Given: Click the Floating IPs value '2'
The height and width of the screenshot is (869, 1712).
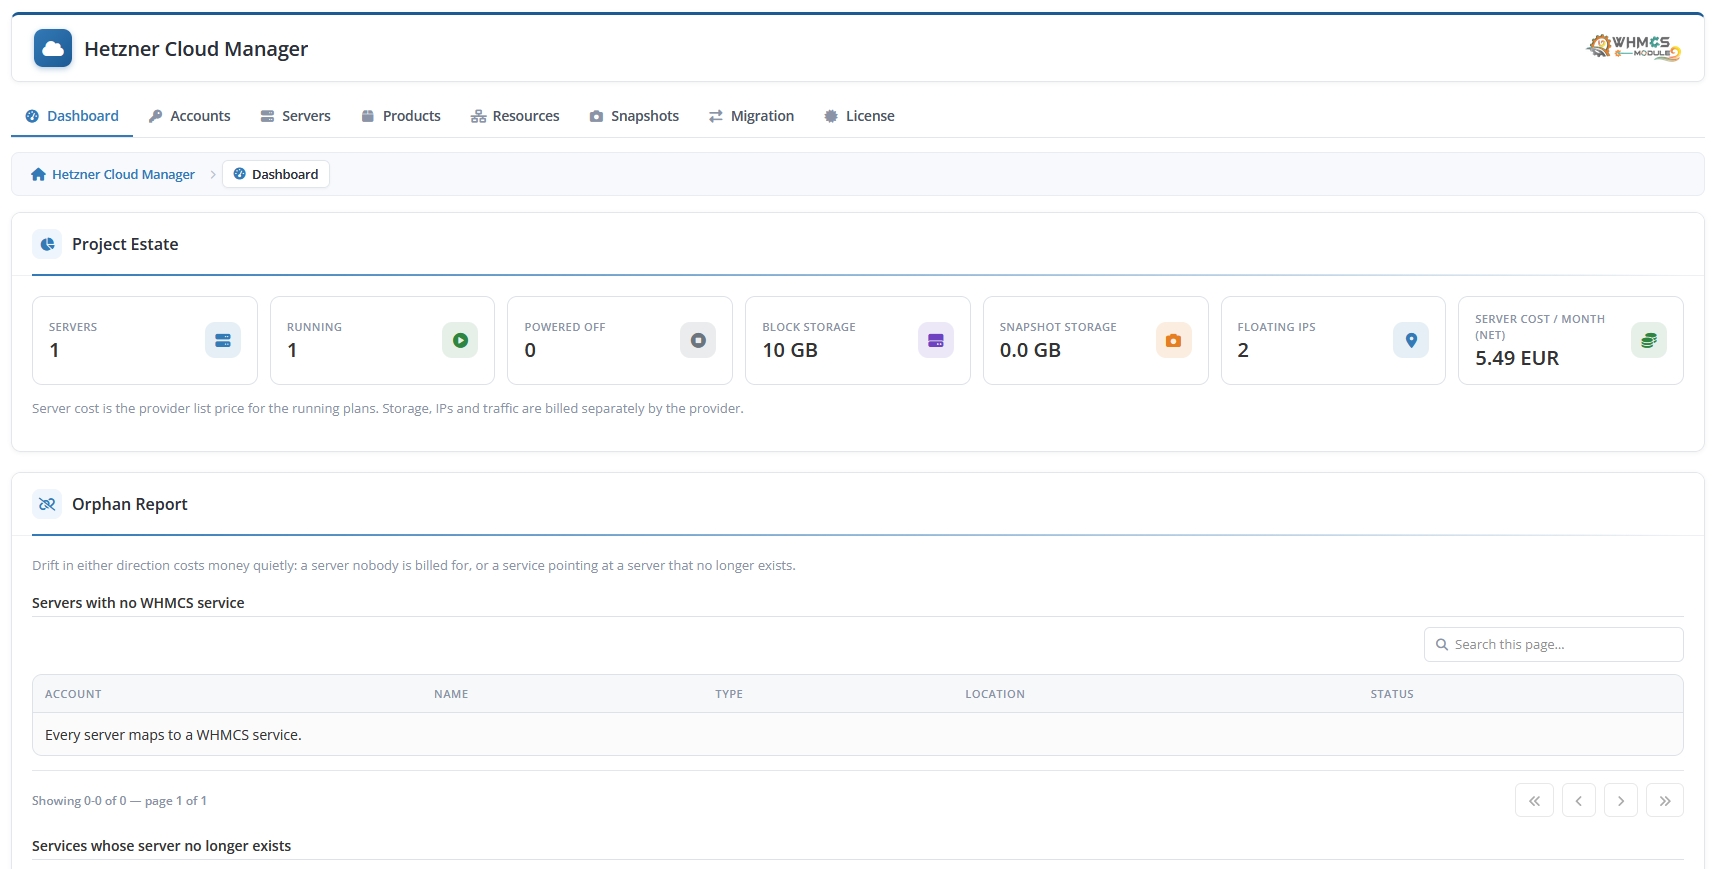Looking at the screenshot, I should point(1243,350).
